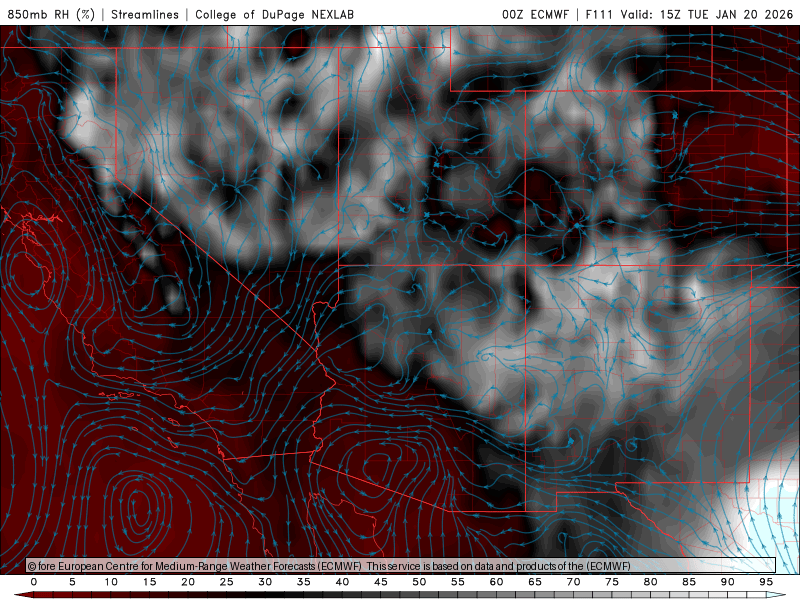Click the ECMWF copyright notice banner
This screenshot has height=600, width=800.
[x=401, y=566]
